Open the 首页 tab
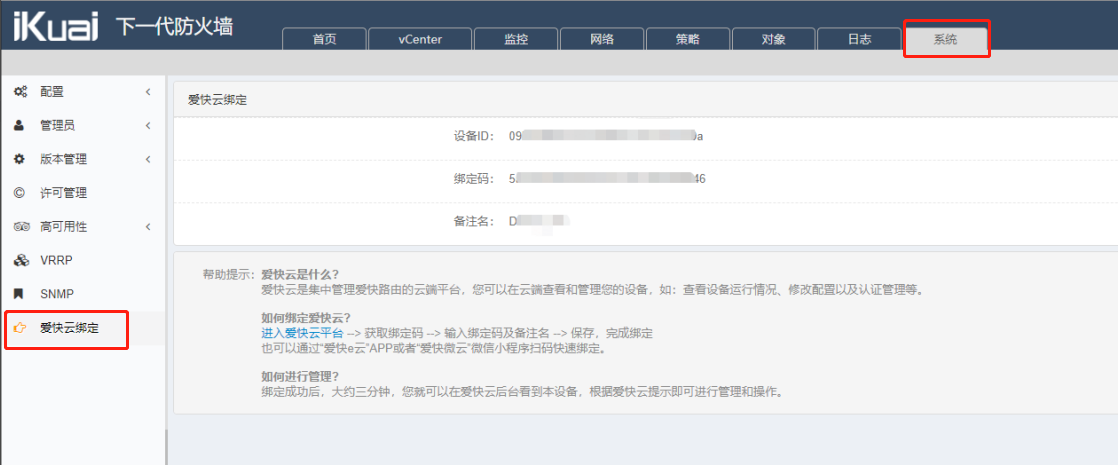 (x=324, y=39)
